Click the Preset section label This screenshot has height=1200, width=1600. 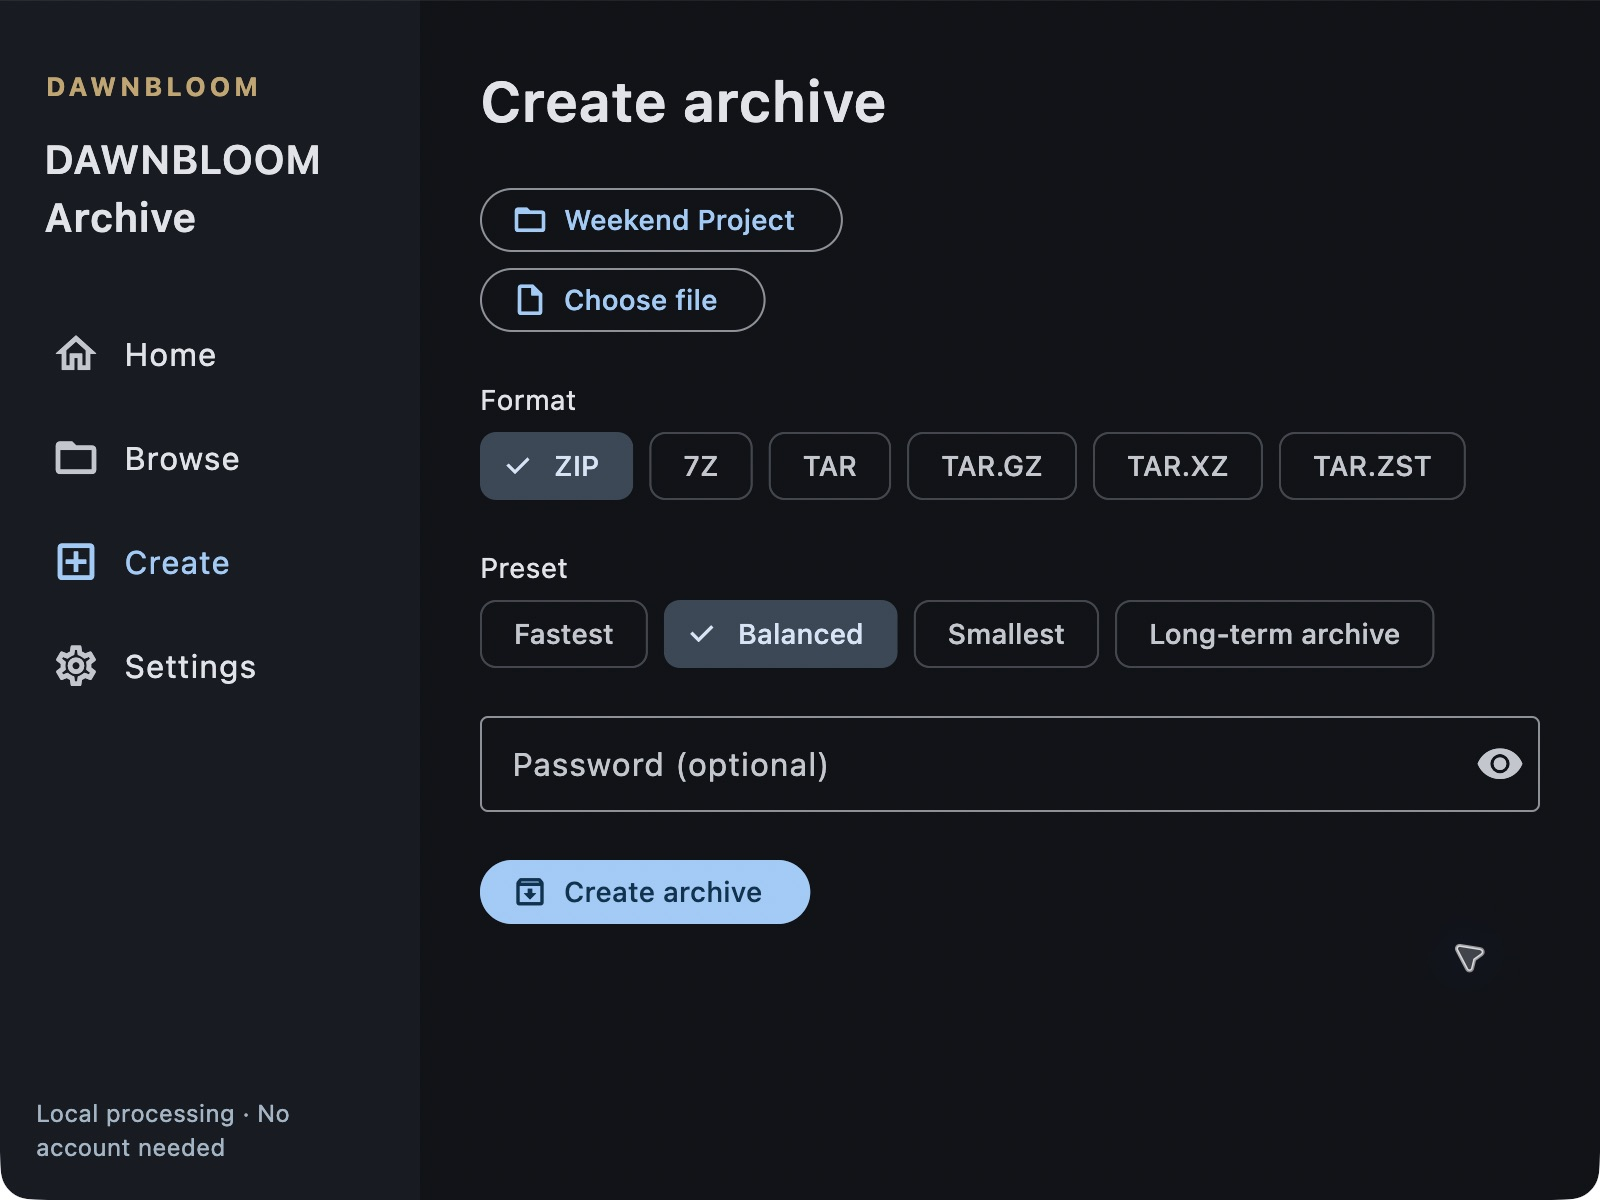tap(524, 569)
